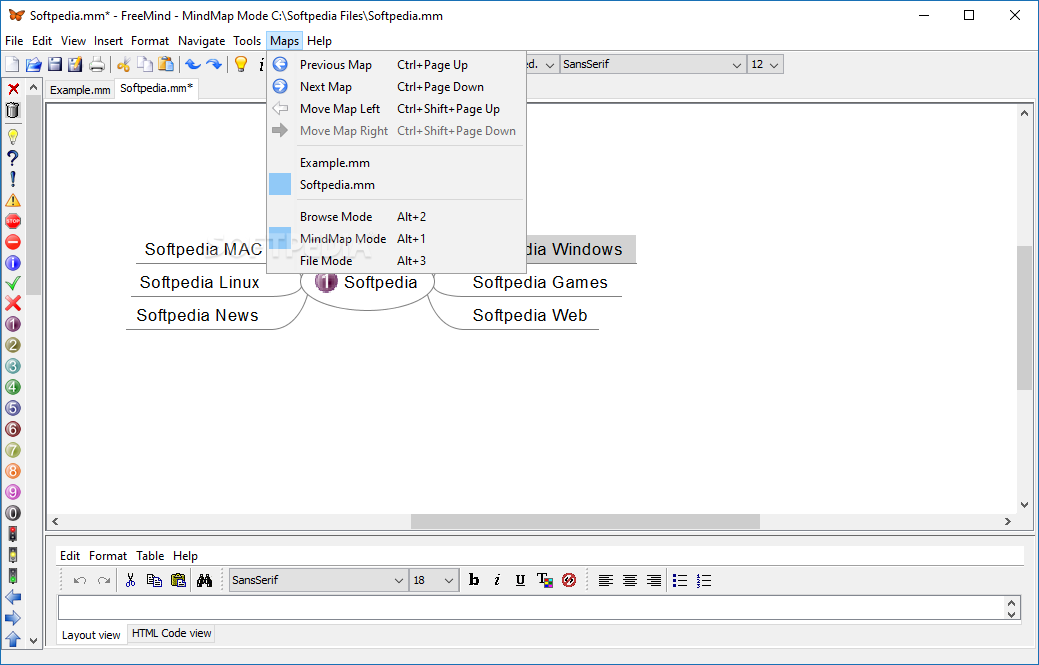1039x665 pixels.
Task: Click inside the note text input area
Action: point(531,608)
